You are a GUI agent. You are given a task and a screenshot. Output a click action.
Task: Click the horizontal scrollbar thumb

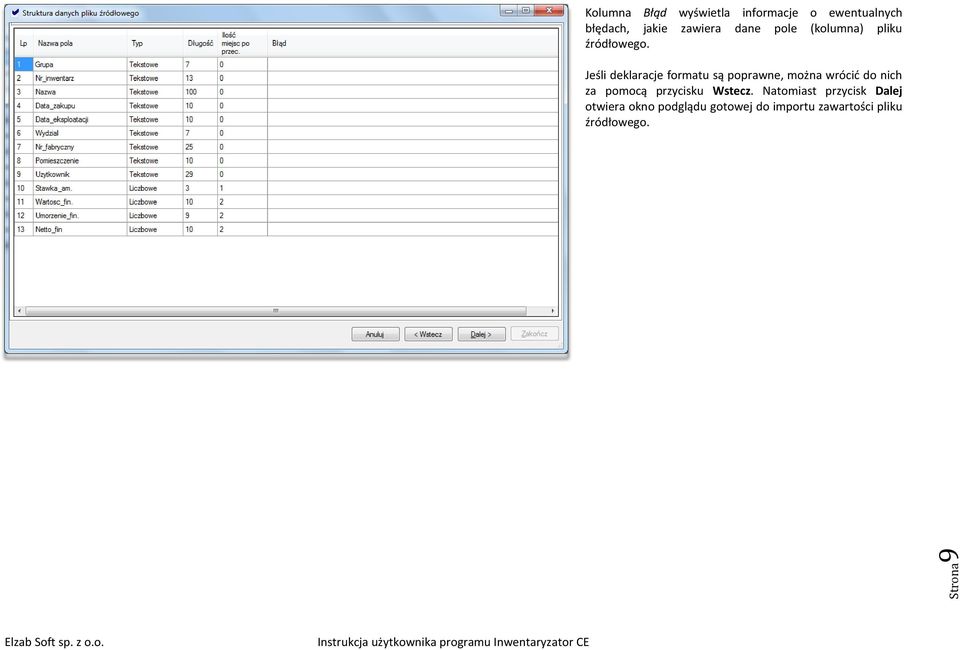coord(276,311)
